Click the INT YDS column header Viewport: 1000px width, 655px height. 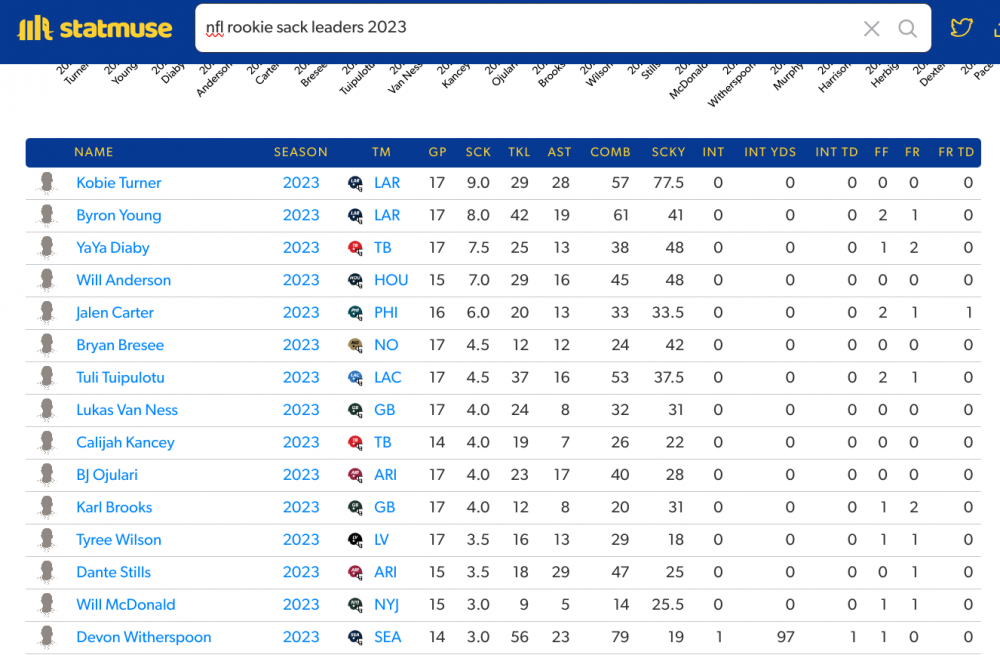[x=770, y=152]
